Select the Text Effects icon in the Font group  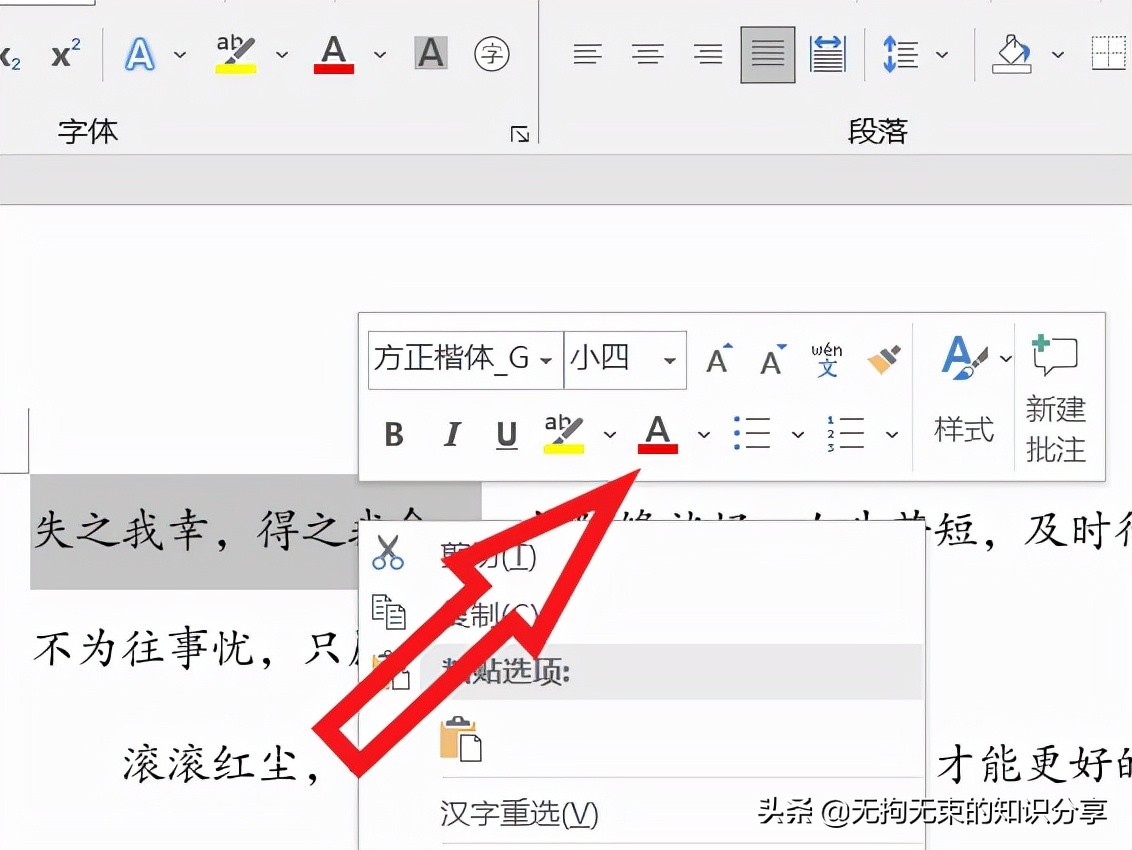click(140, 55)
